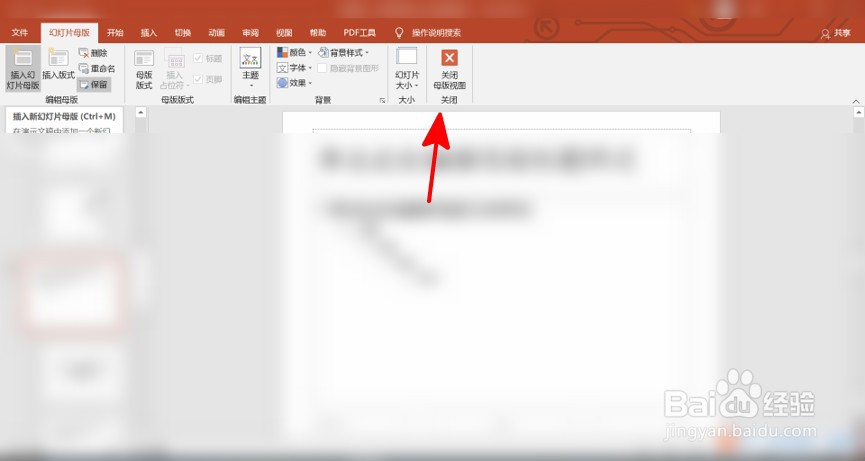Image resolution: width=865 pixels, height=461 pixels.
Task: Switch to the Help (帮助) tab
Action: [318, 33]
